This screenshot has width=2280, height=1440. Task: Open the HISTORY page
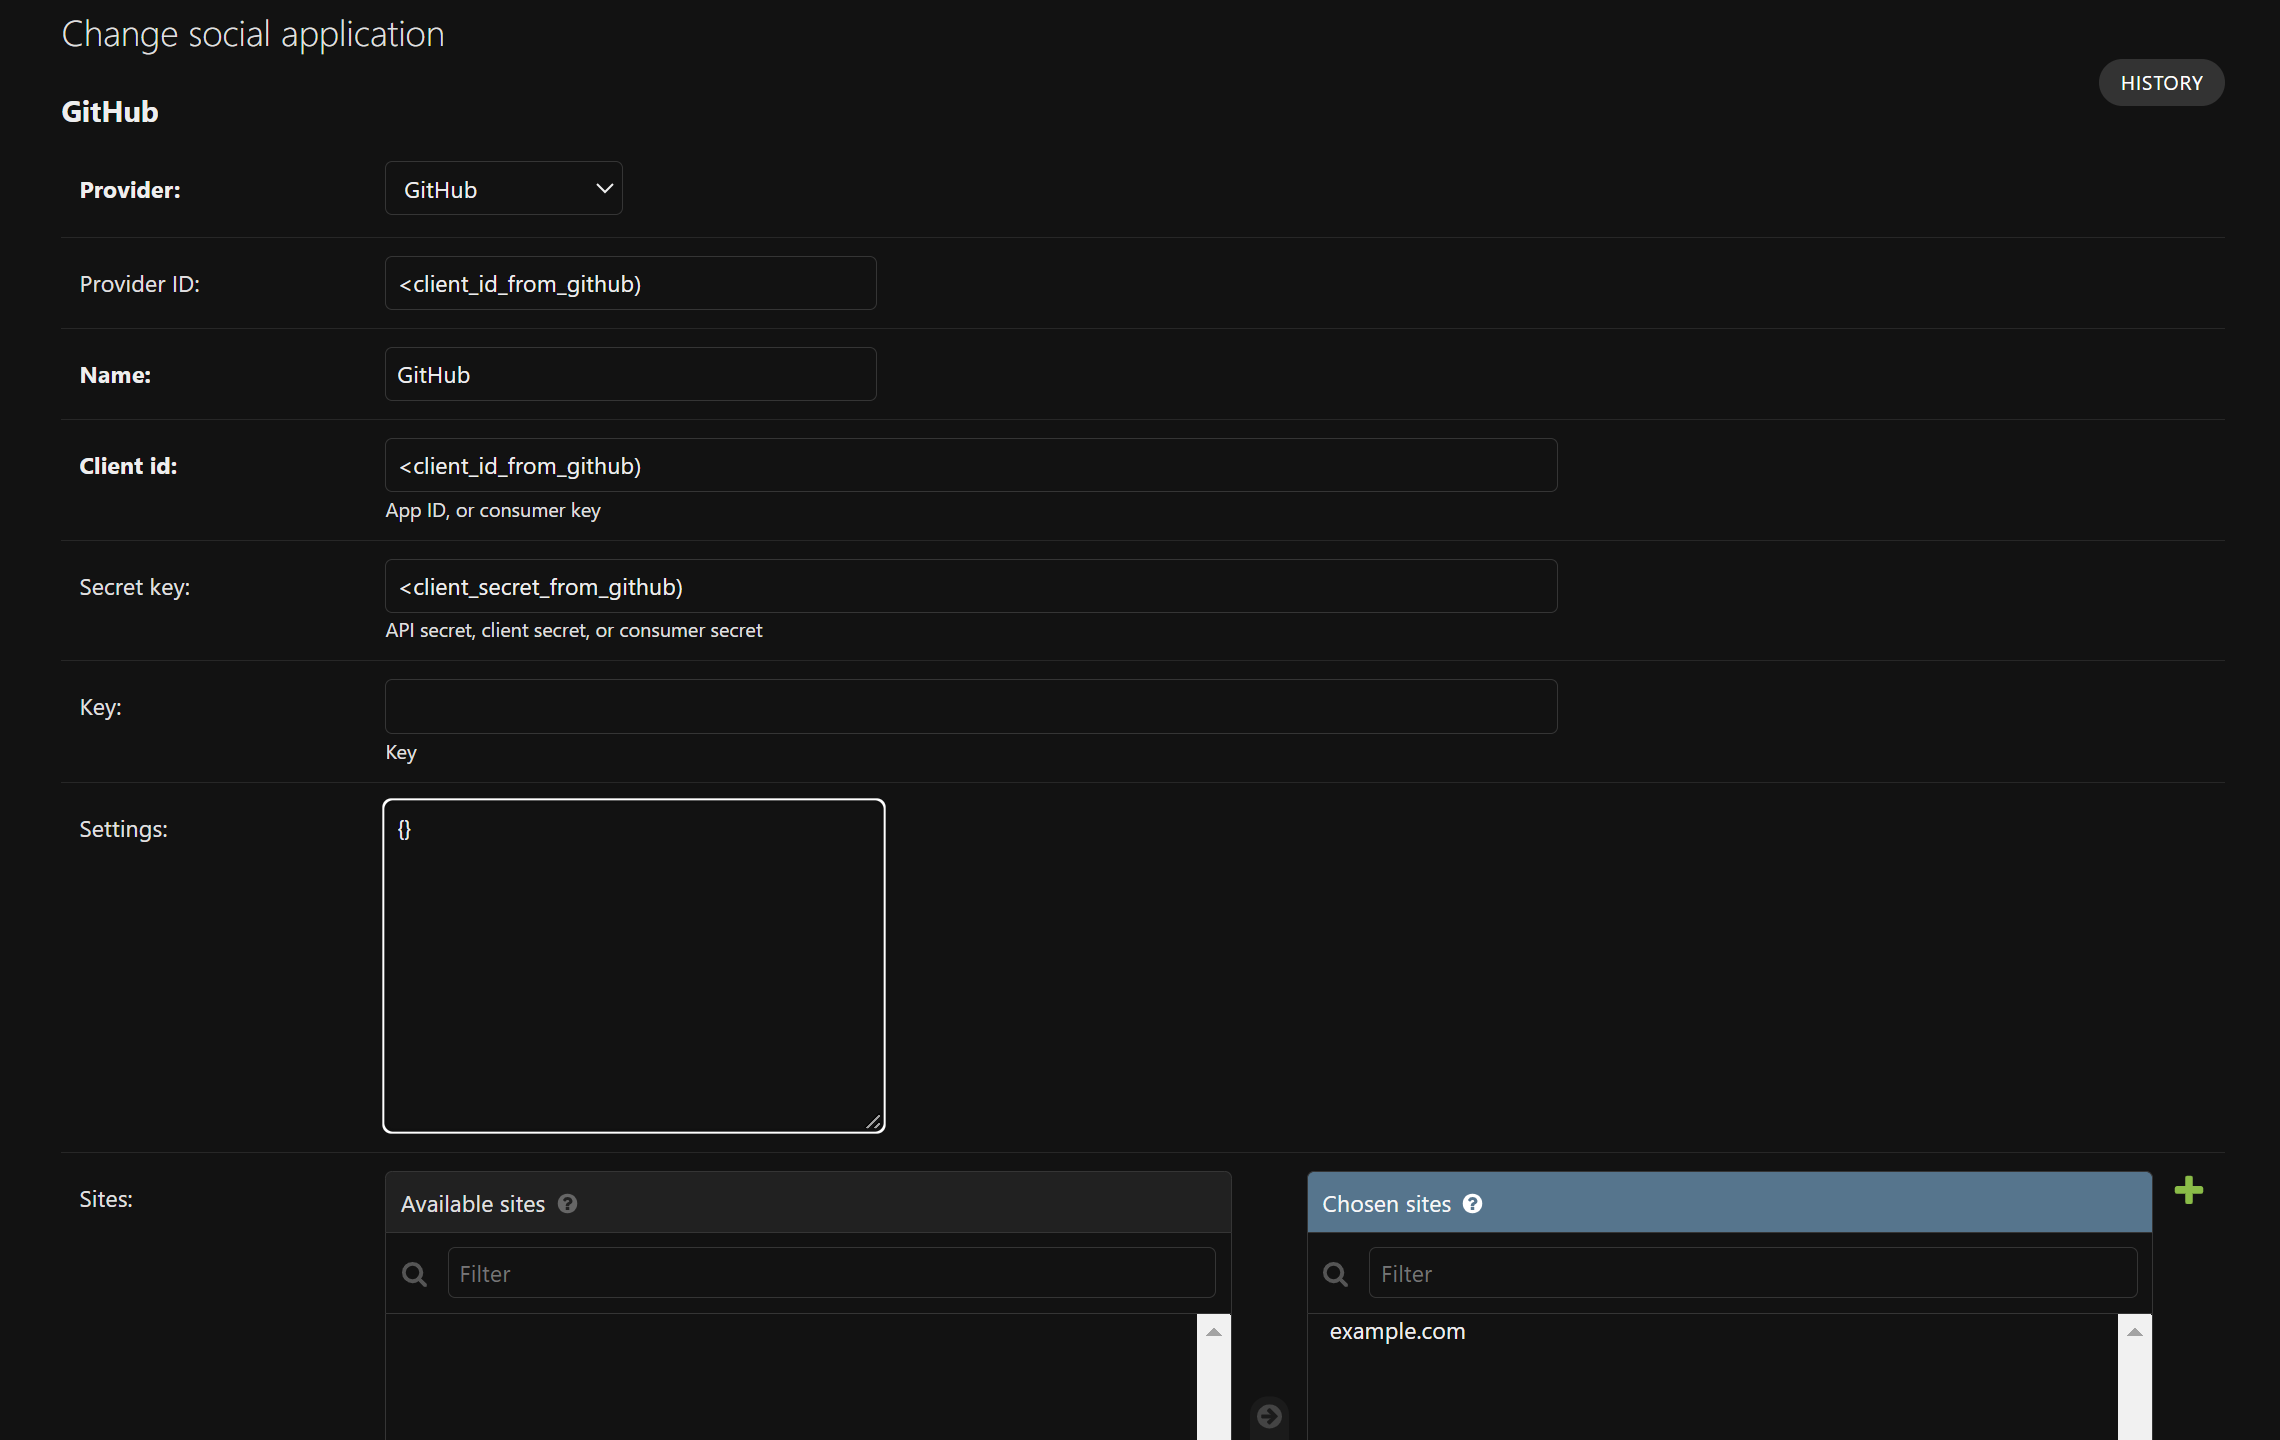(x=2161, y=83)
